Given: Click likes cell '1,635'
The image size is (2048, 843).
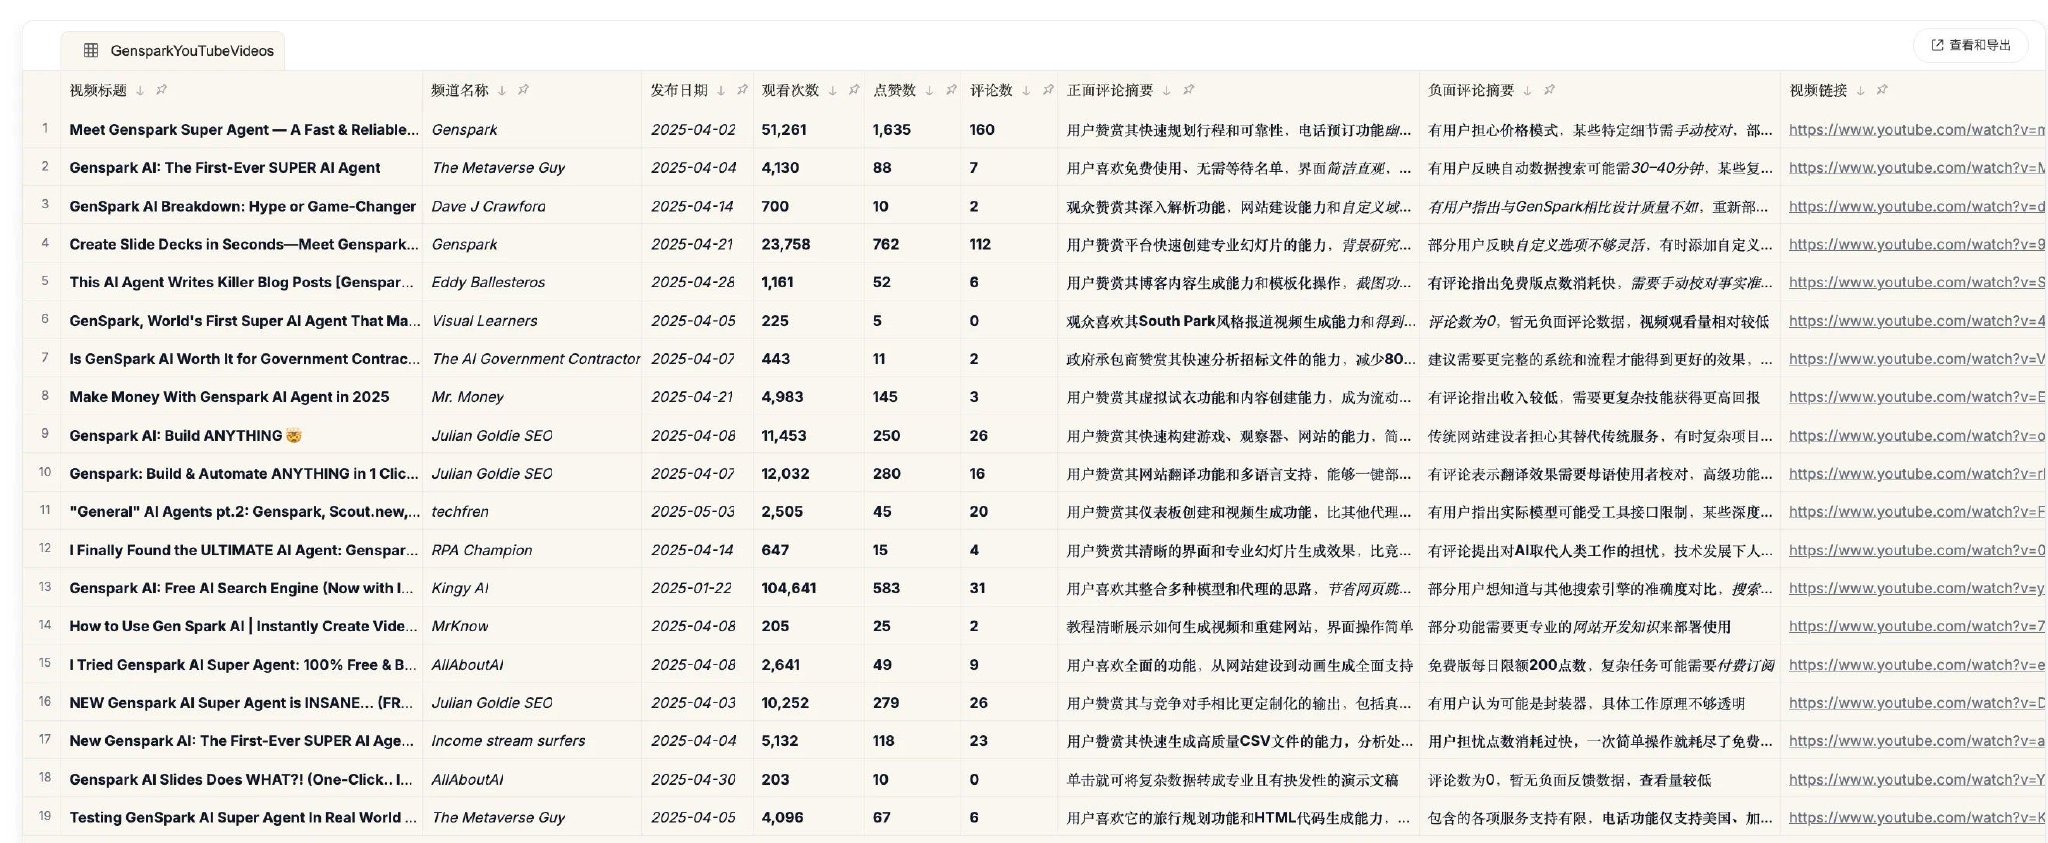Looking at the screenshot, I should point(892,129).
